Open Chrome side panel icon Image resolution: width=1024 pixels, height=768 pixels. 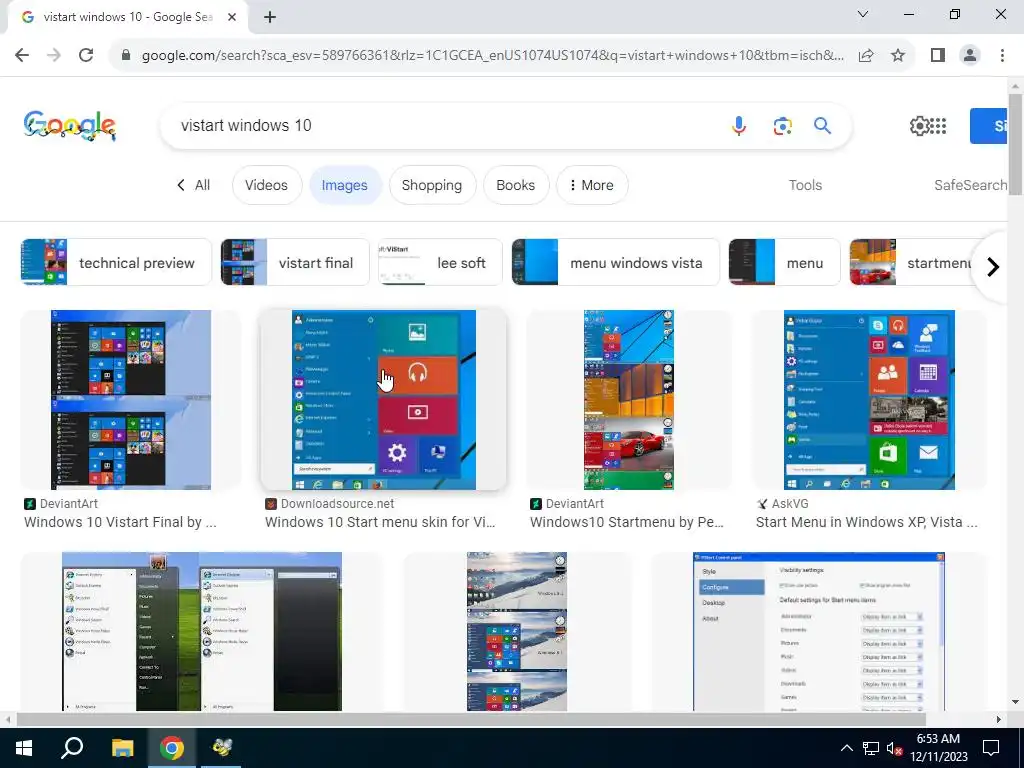pyautogui.click(x=938, y=55)
